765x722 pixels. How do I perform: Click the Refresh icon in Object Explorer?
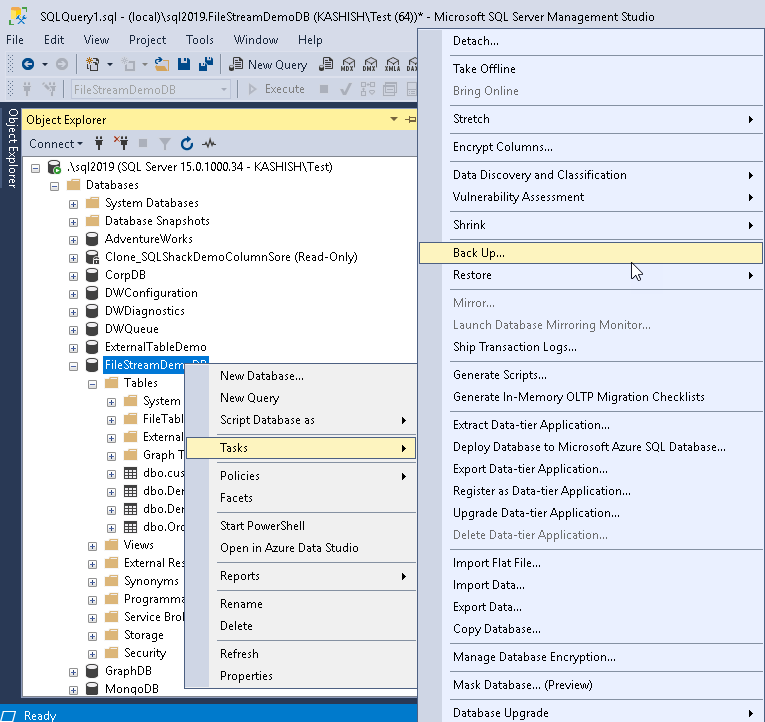(186, 143)
